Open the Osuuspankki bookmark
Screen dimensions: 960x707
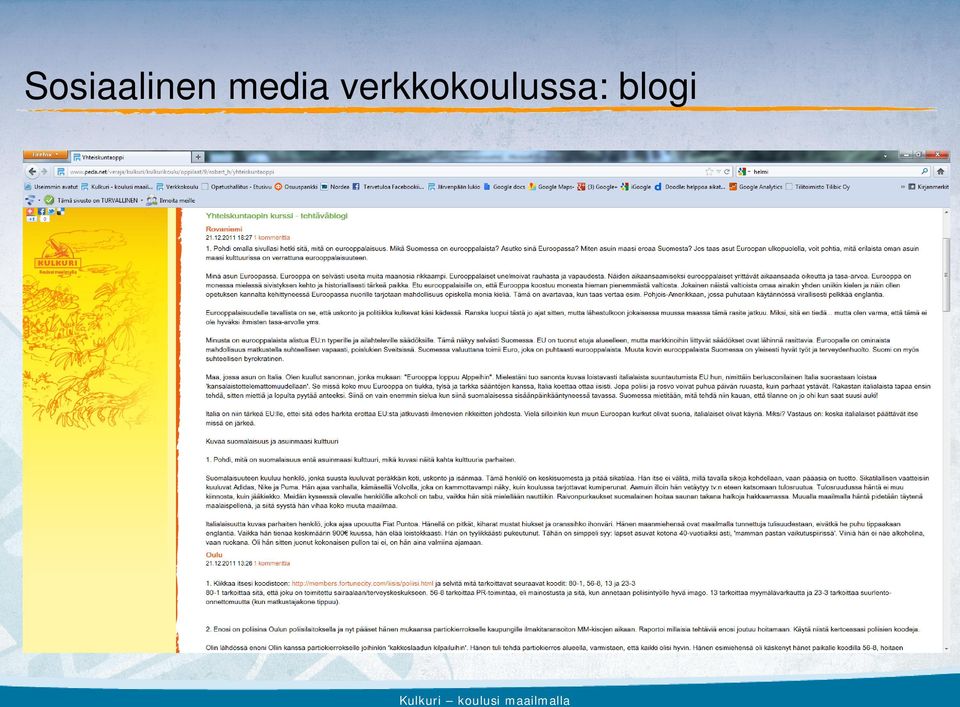[x=296, y=187]
